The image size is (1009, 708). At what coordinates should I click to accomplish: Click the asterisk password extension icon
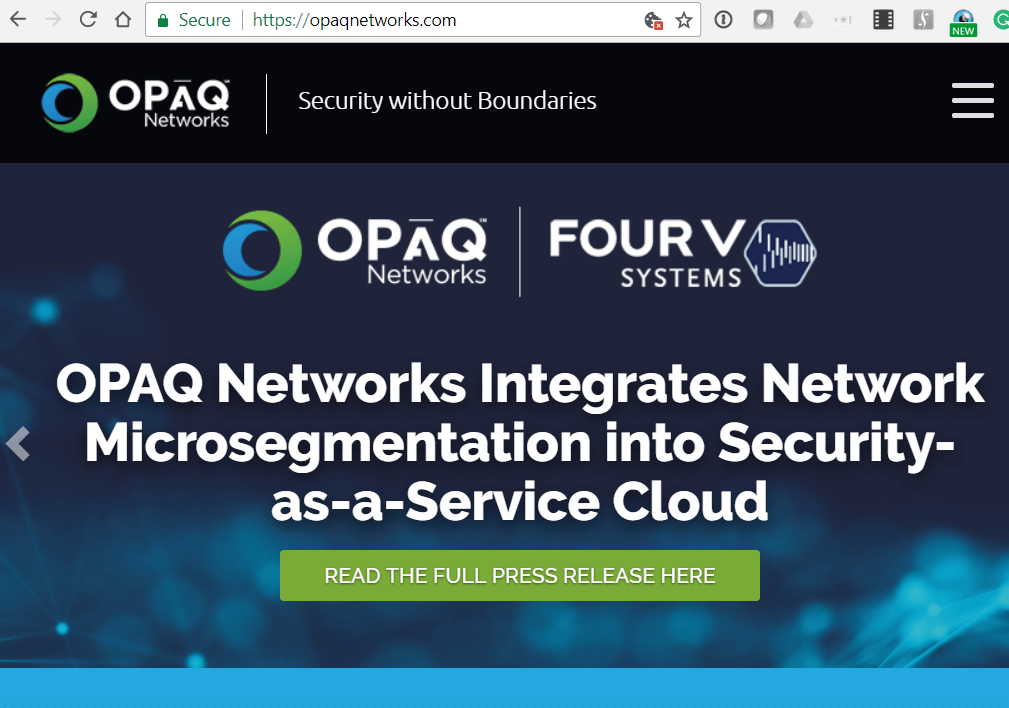pyautogui.click(x=843, y=19)
